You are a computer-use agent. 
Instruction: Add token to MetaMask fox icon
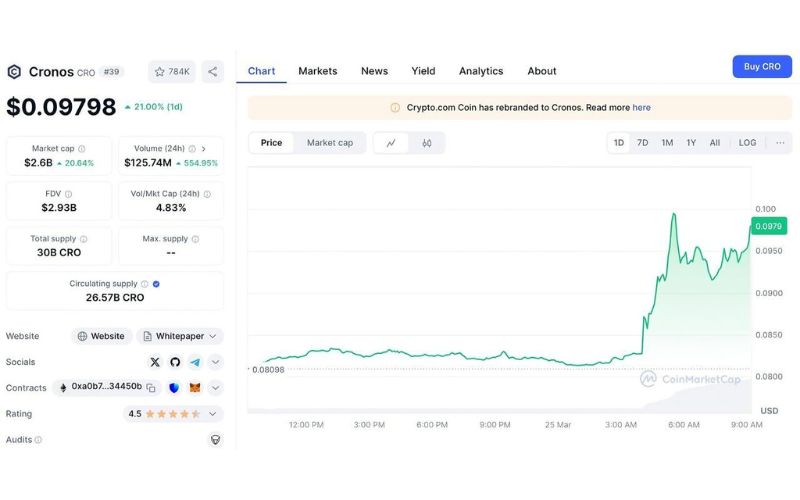(x=195, y=388)
